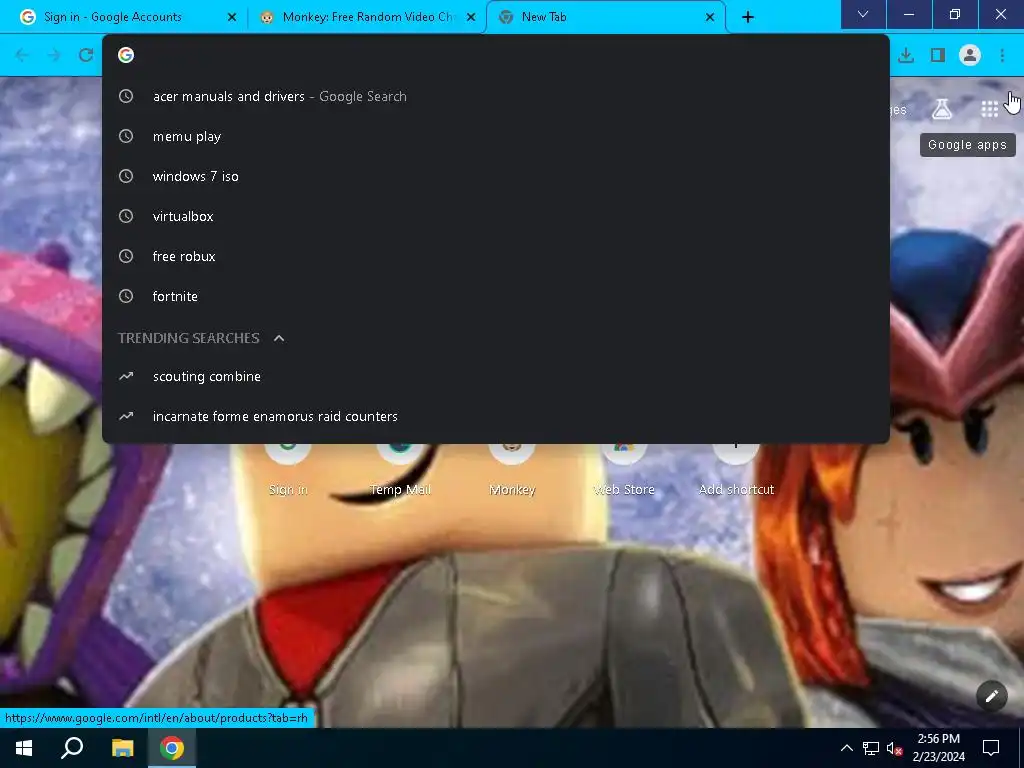Pick the 'free robux' suggestion

[496, 256]
